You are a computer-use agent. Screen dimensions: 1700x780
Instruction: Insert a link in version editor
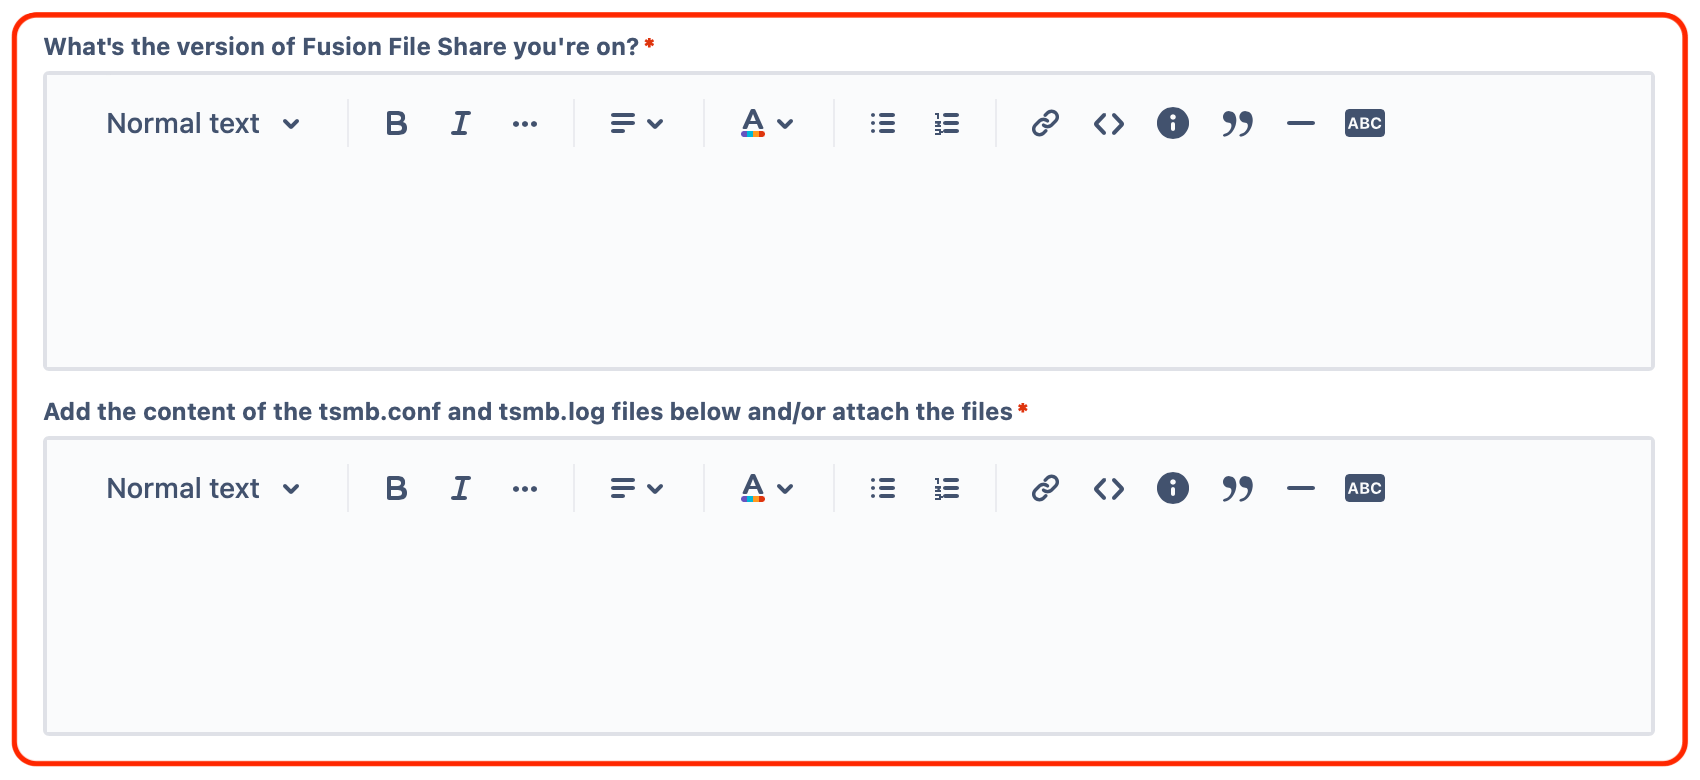tap(1045, 123)
